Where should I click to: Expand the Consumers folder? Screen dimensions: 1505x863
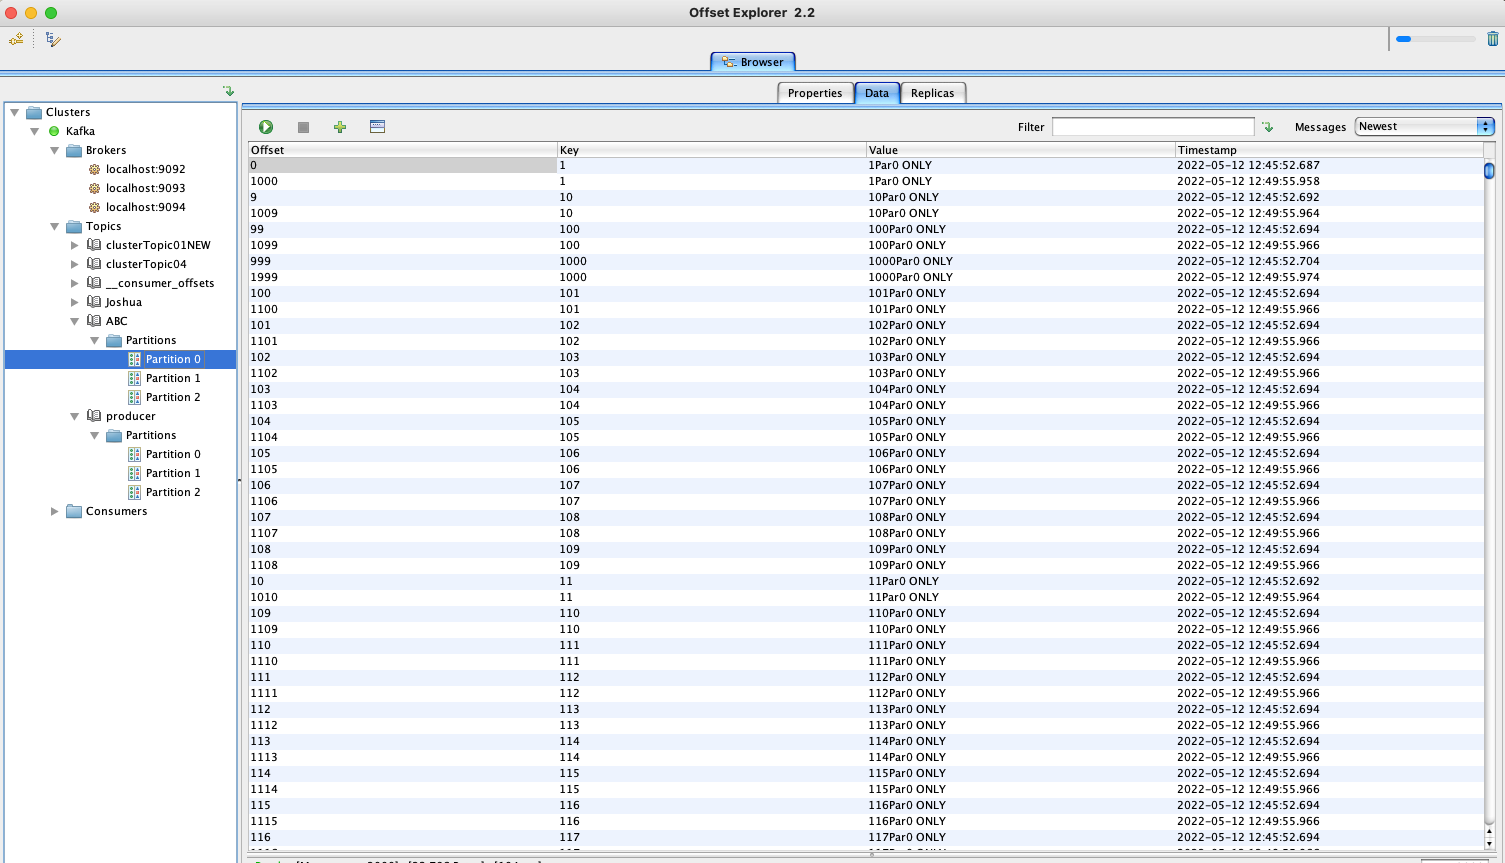[x=55, y=511]
